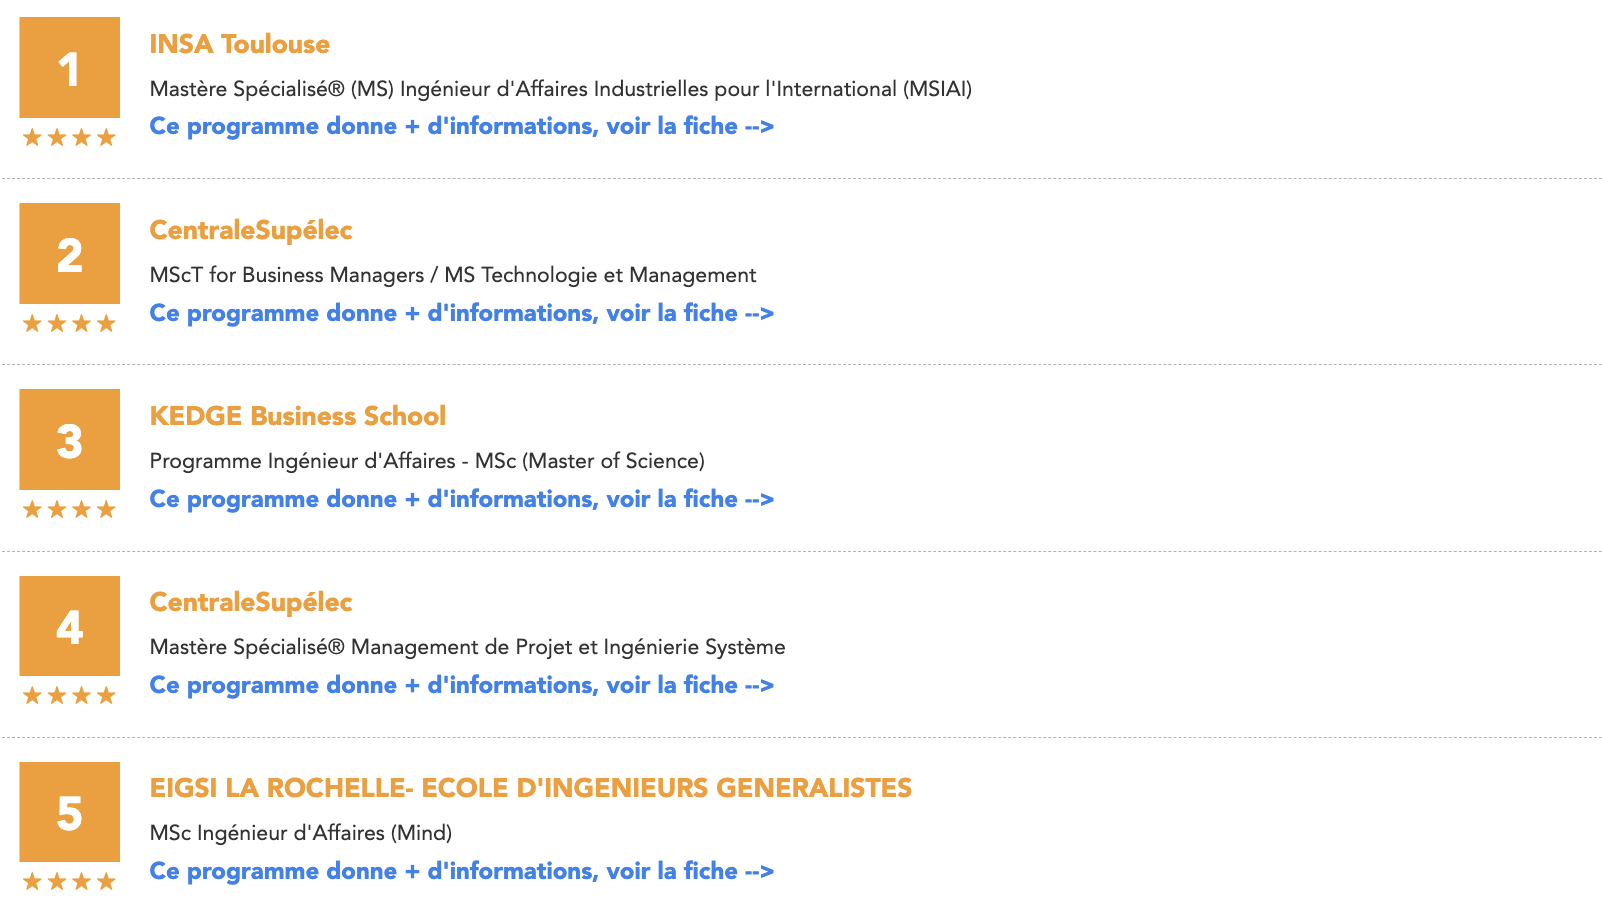Click the first star under rank 1
This screenshot has width=1602, height=916.
click(x=30, y=138)
